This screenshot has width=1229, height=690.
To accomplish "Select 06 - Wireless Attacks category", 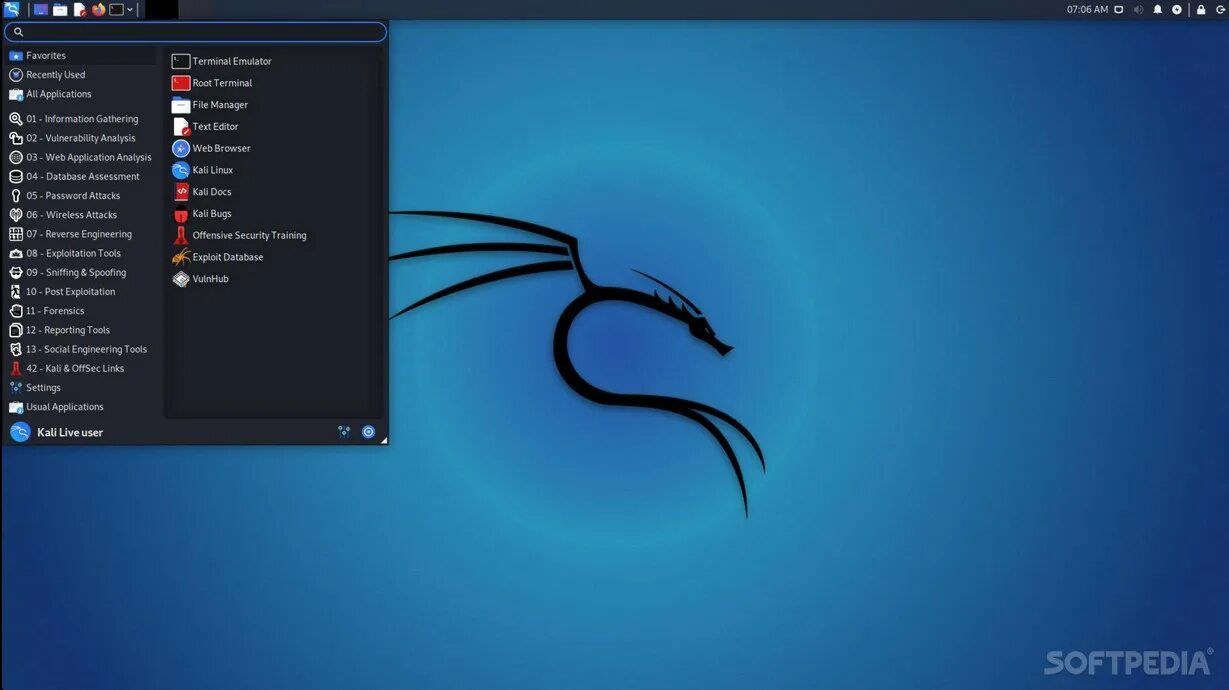I will (x=82, y=215).
